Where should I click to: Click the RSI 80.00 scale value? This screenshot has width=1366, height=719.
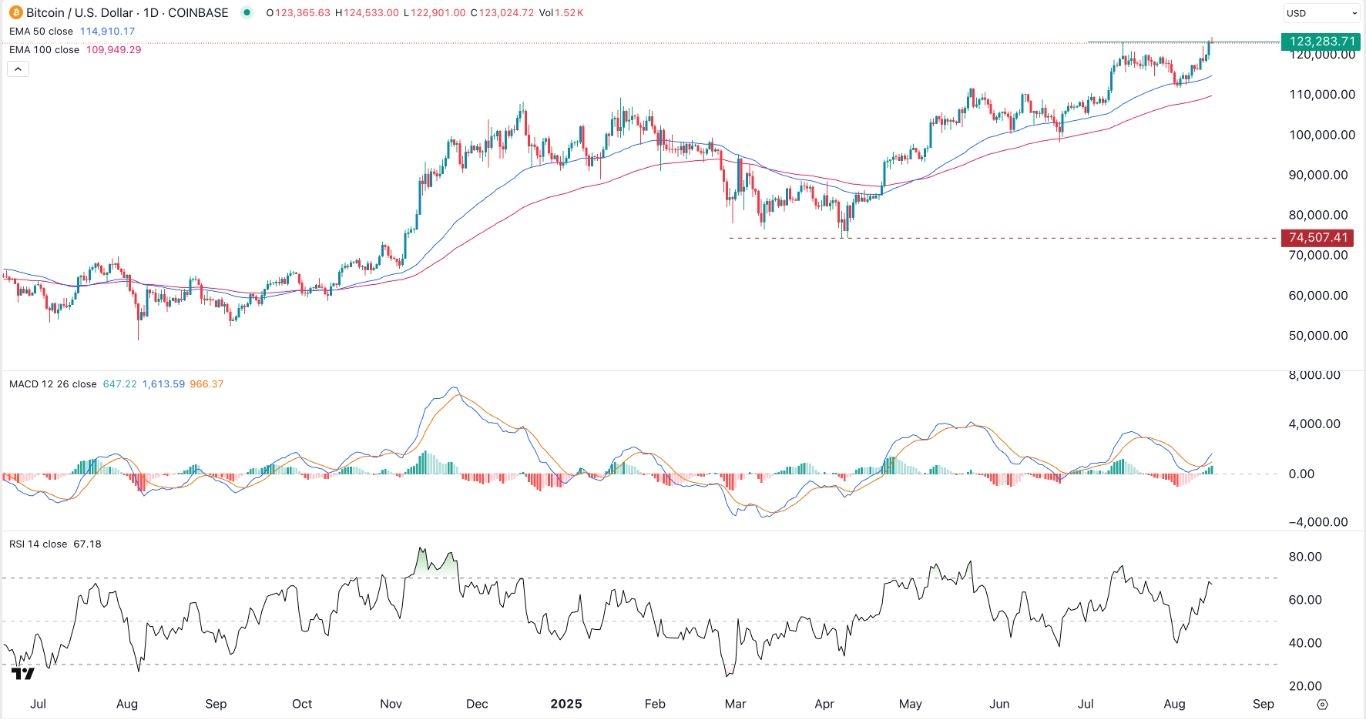coord(1321,557)
